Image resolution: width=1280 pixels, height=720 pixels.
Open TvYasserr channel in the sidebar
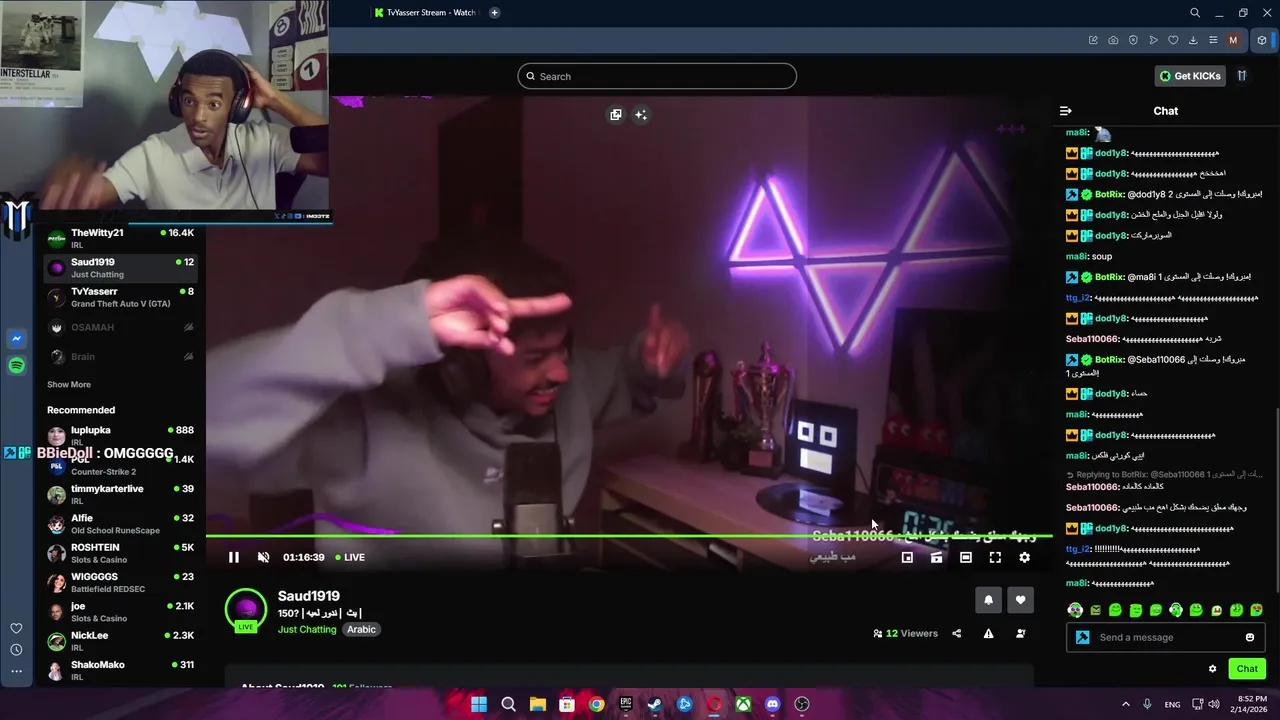tap(120, 297)
